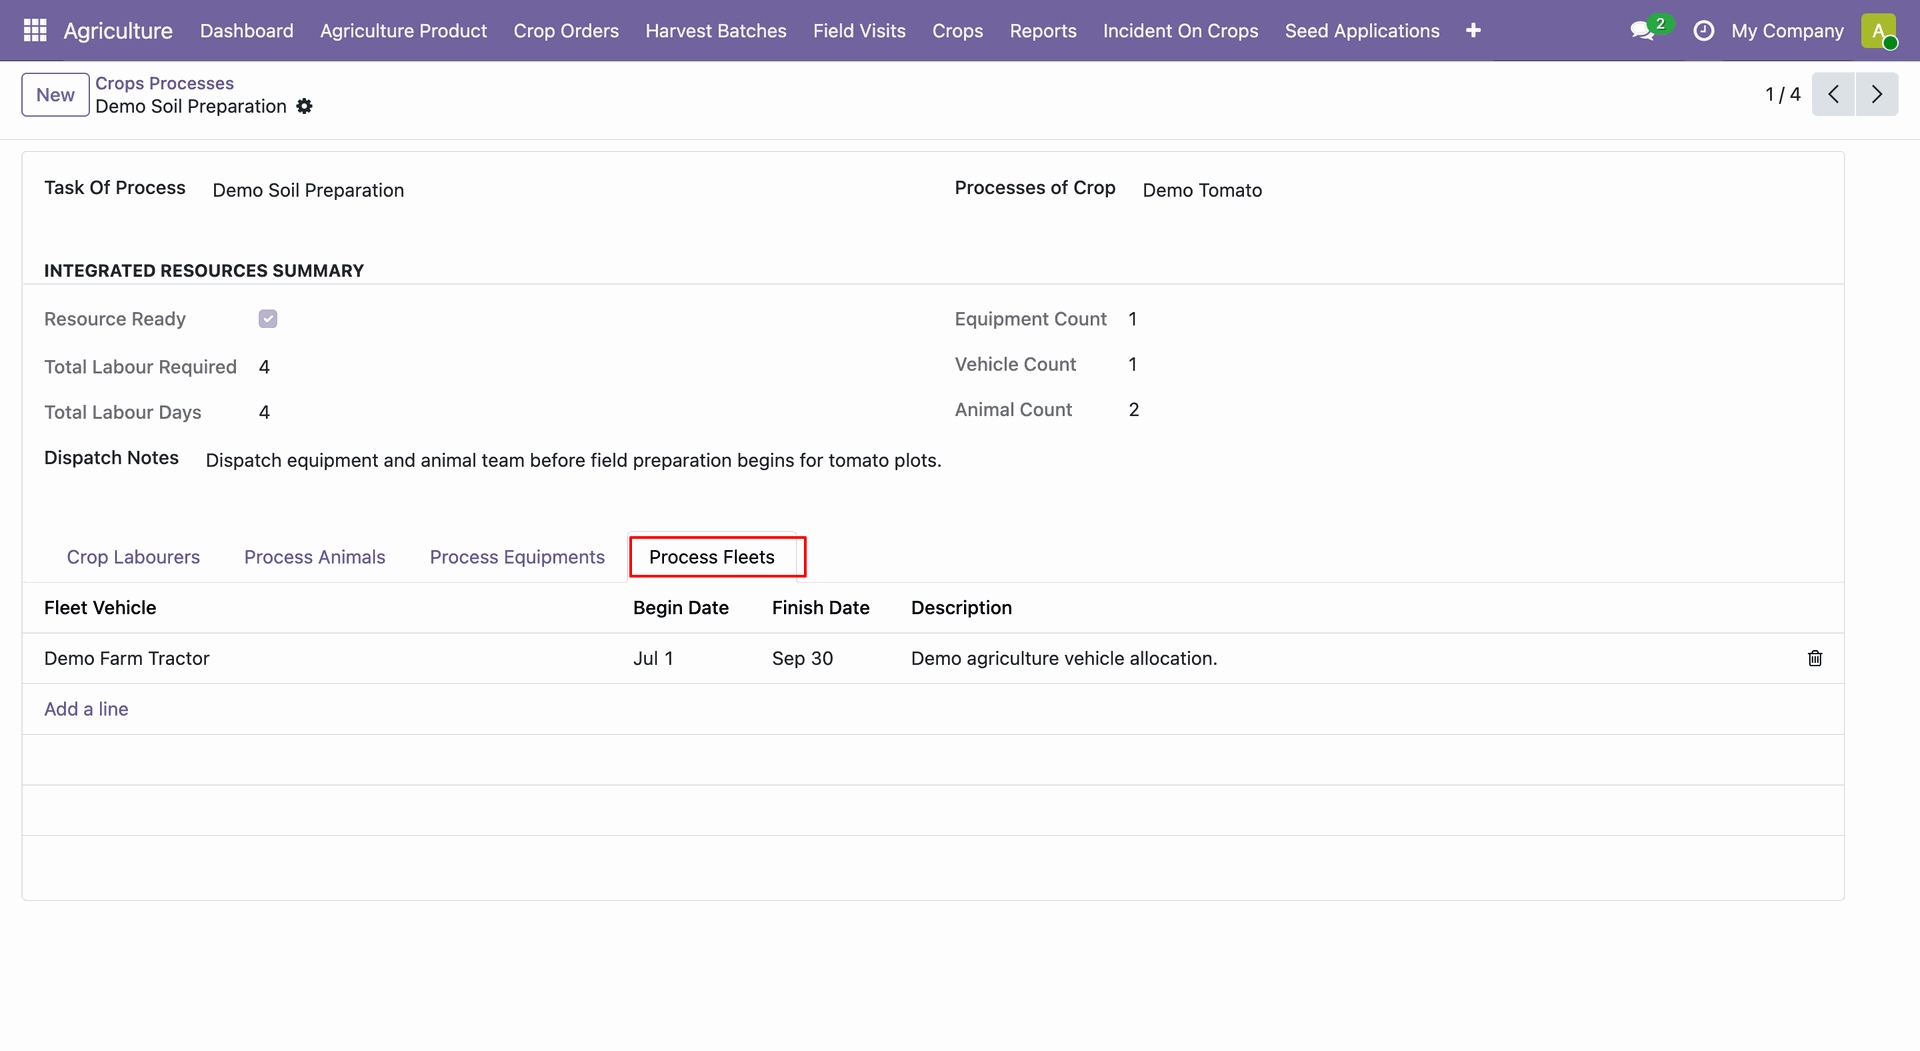Open the activities clock icon

point(1703,31)
